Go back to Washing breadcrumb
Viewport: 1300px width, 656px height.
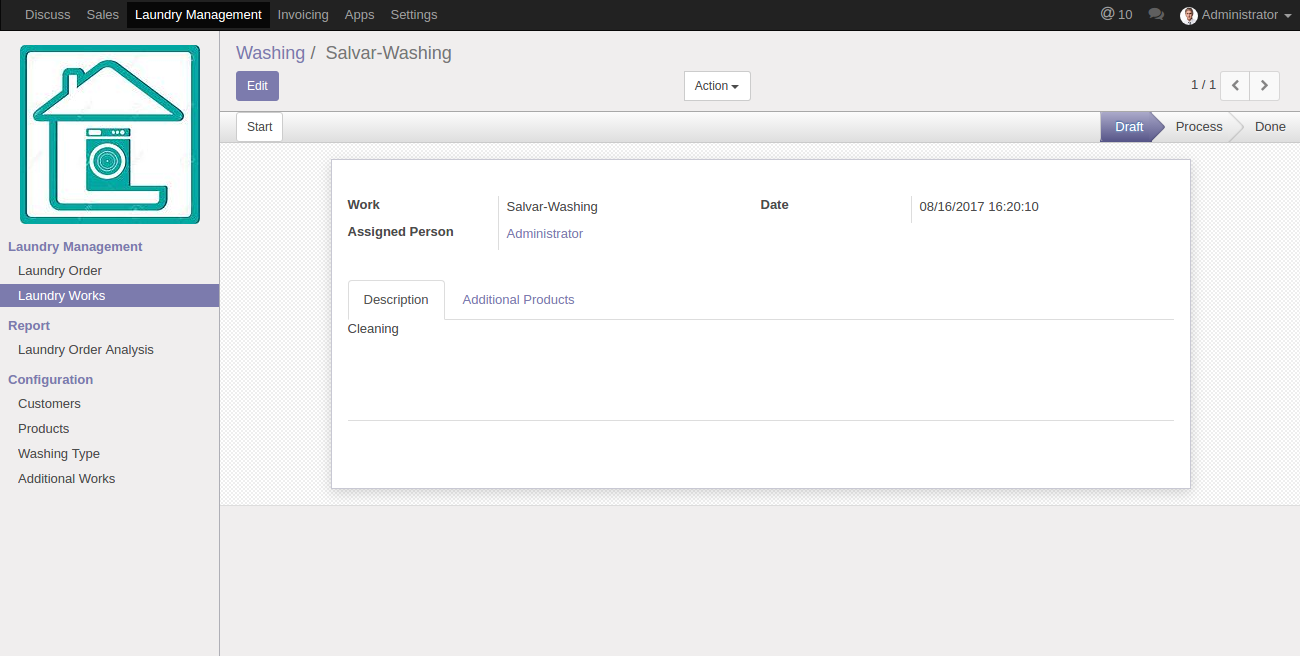coord(270,53)
